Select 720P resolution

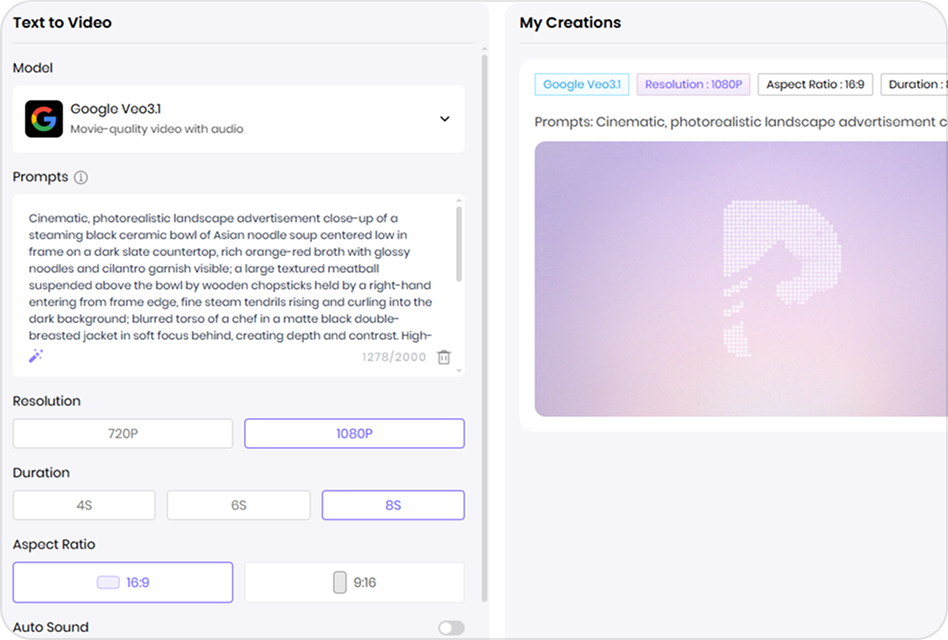123,434
